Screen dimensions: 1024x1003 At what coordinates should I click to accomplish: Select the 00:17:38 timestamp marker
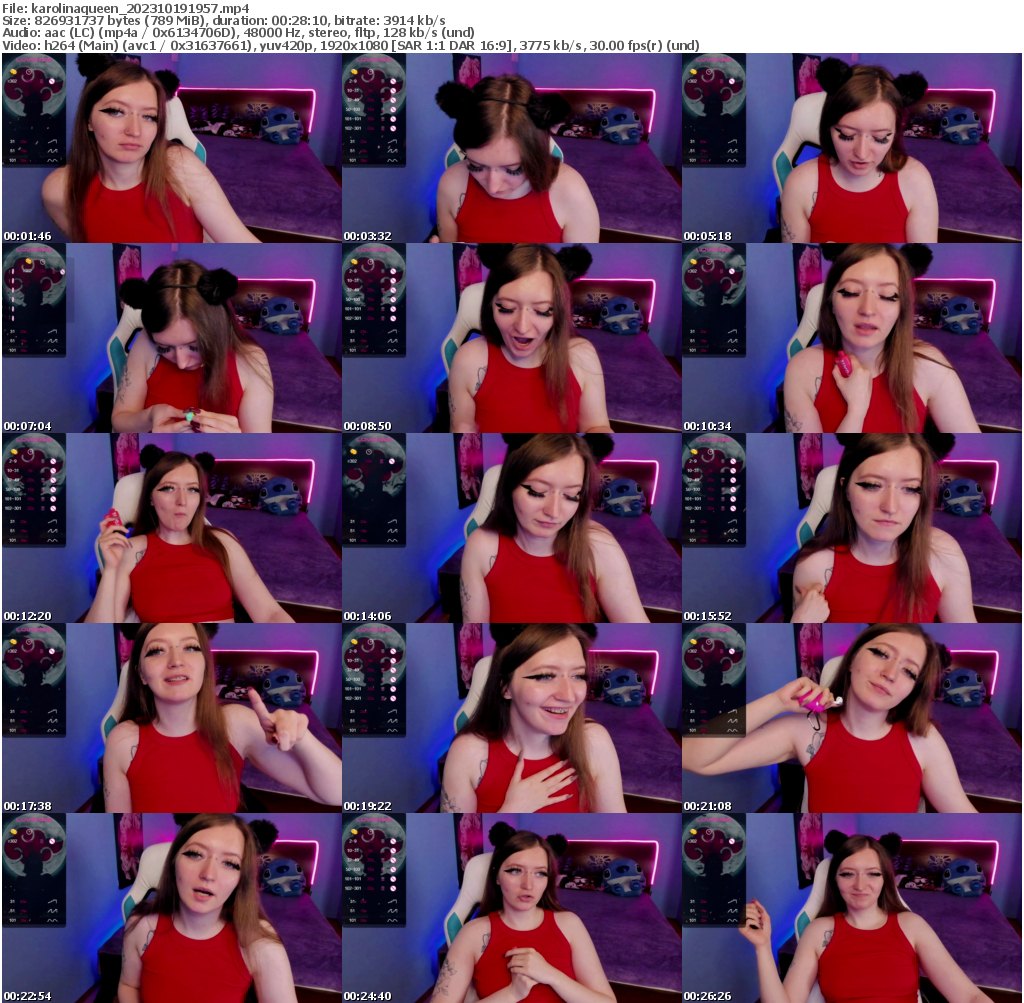coord(27,803)
